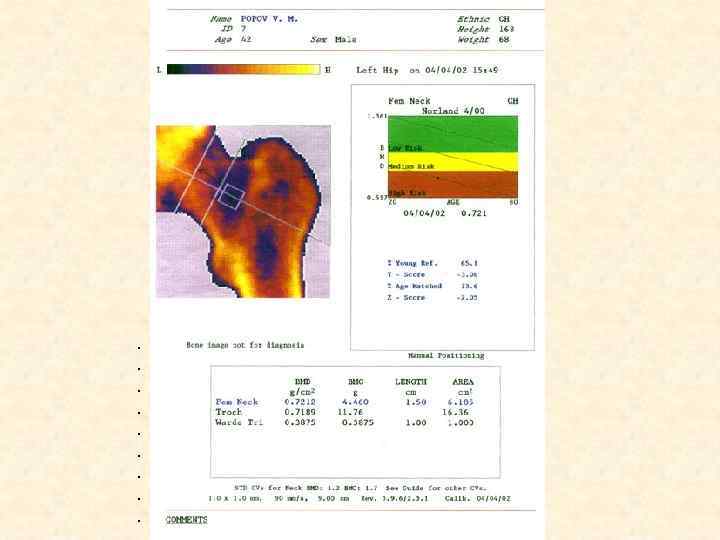The image size is (720, 540).
Task: Click the Fem Neck chart title
Action: [x=409, y=101]
